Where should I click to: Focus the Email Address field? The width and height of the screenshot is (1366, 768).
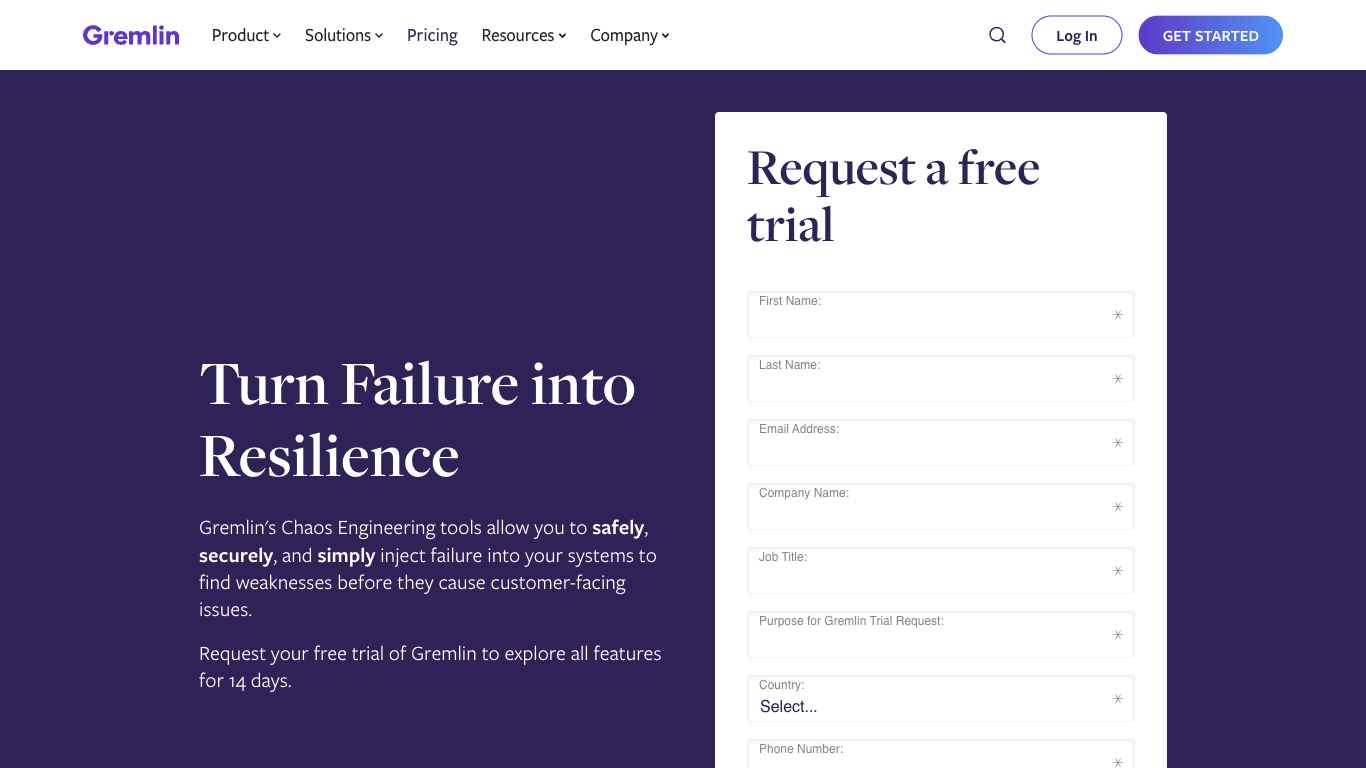[x=941, y=443]
